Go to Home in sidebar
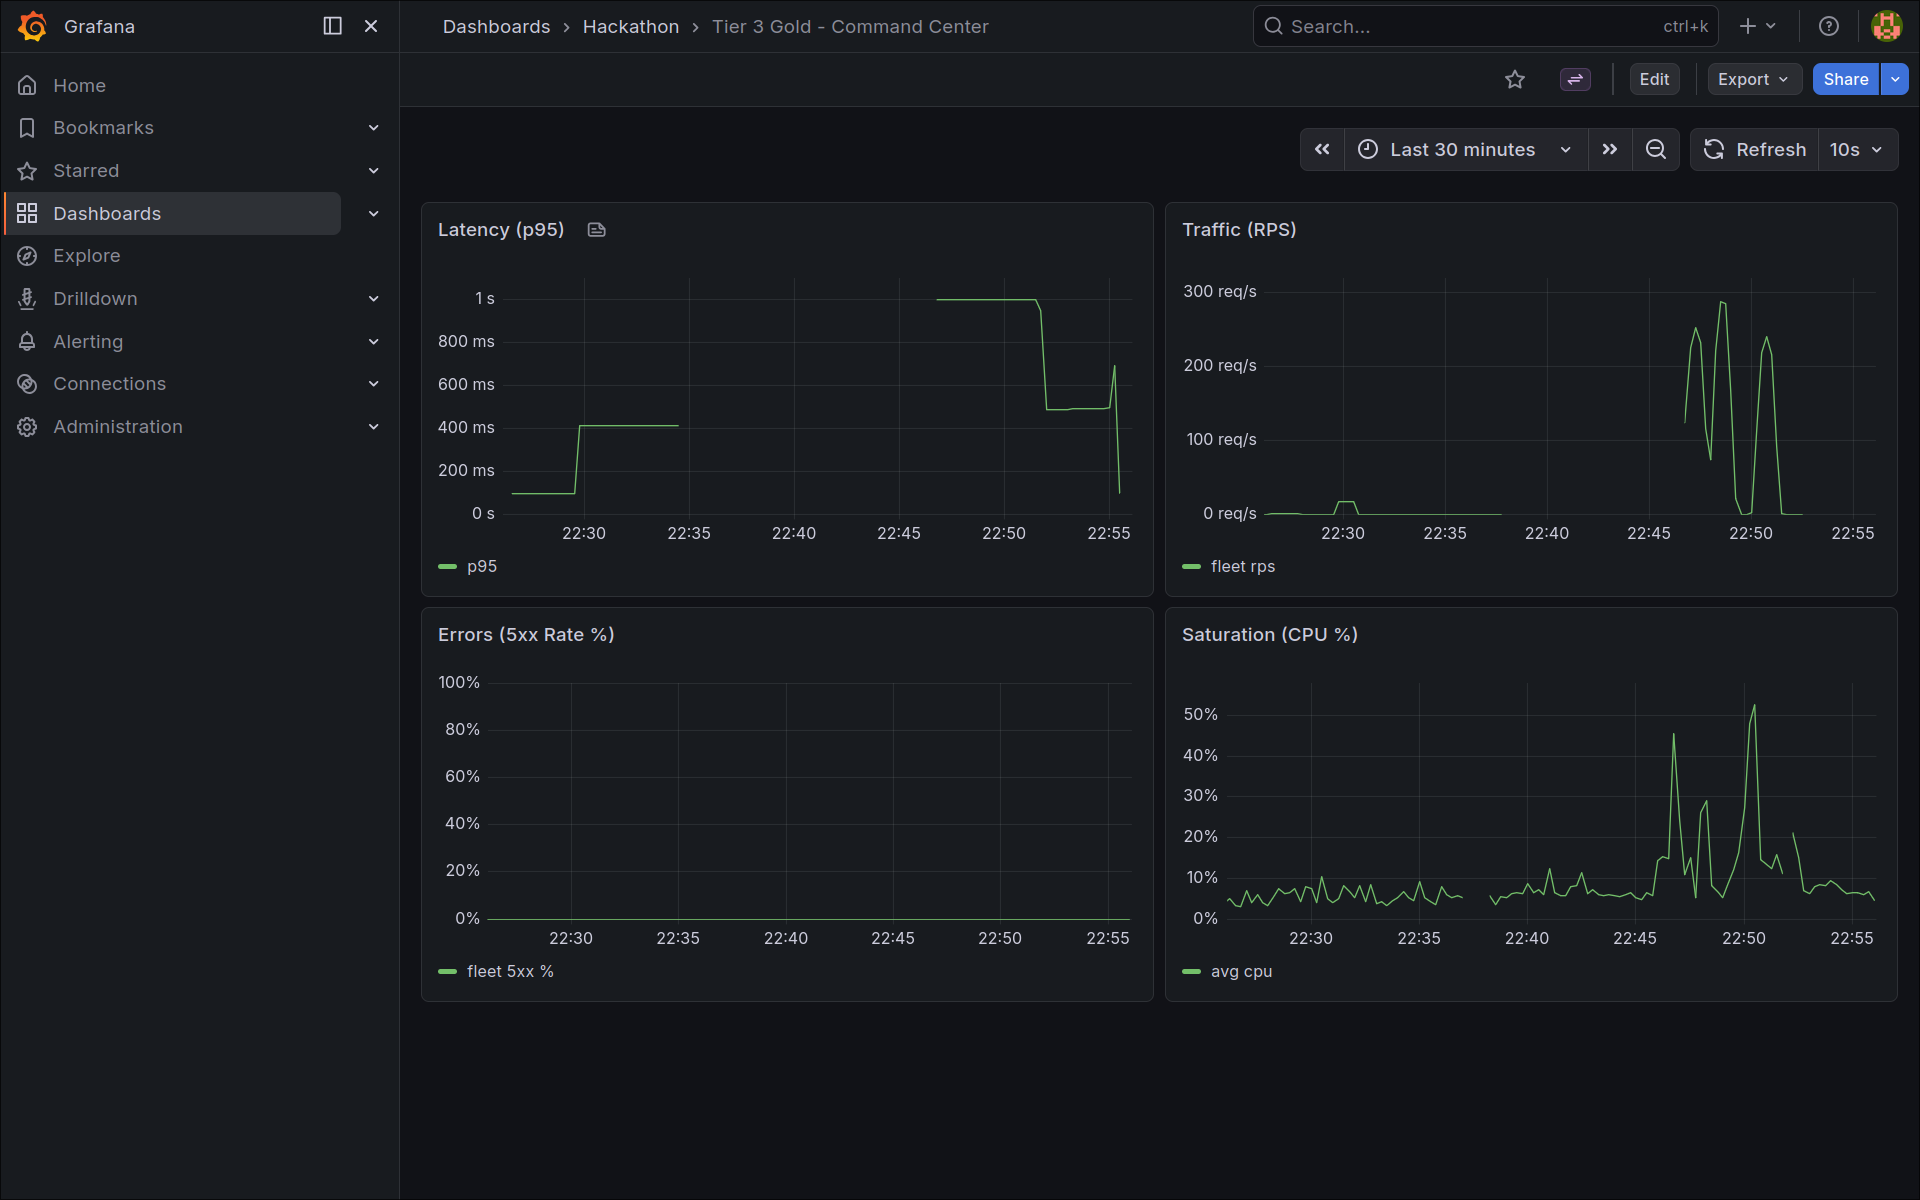This screenshot has height=1200, width=1920. pos(79,86)
